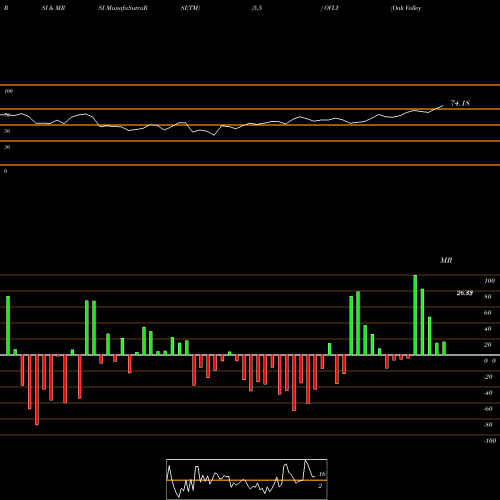Click the MR panel heading
The image size is (500, 500).
pos(446,260)
